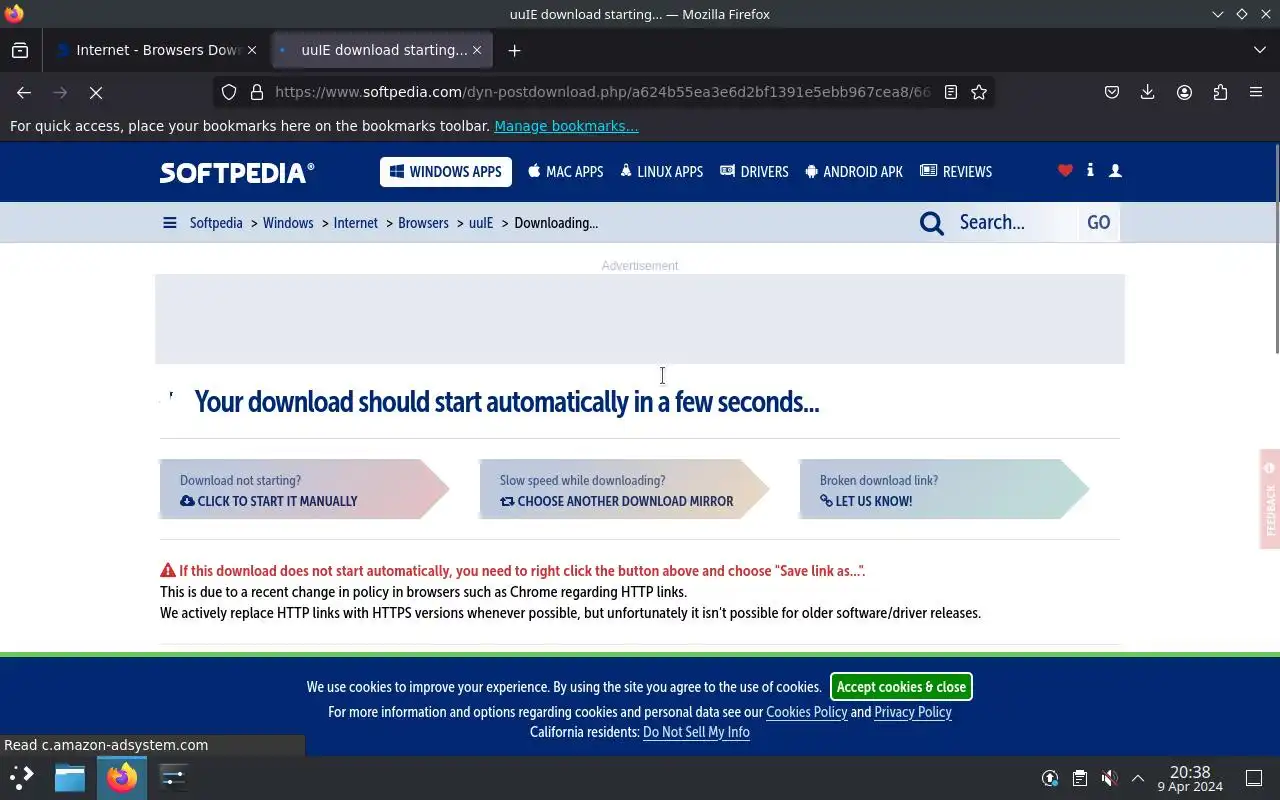The height and width of the screenshot is (800, 1280).
Task: Go back to the previous page
Action: (x=24, y=92)
